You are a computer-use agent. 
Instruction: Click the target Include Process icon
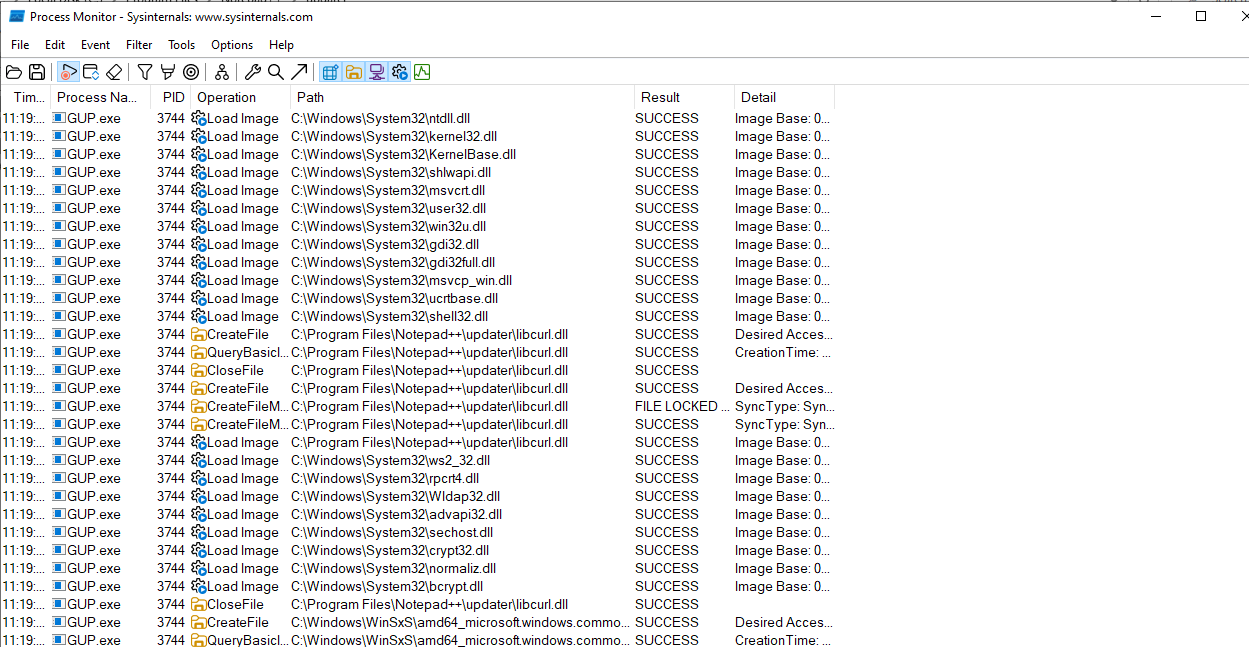[x=190, y=72]
